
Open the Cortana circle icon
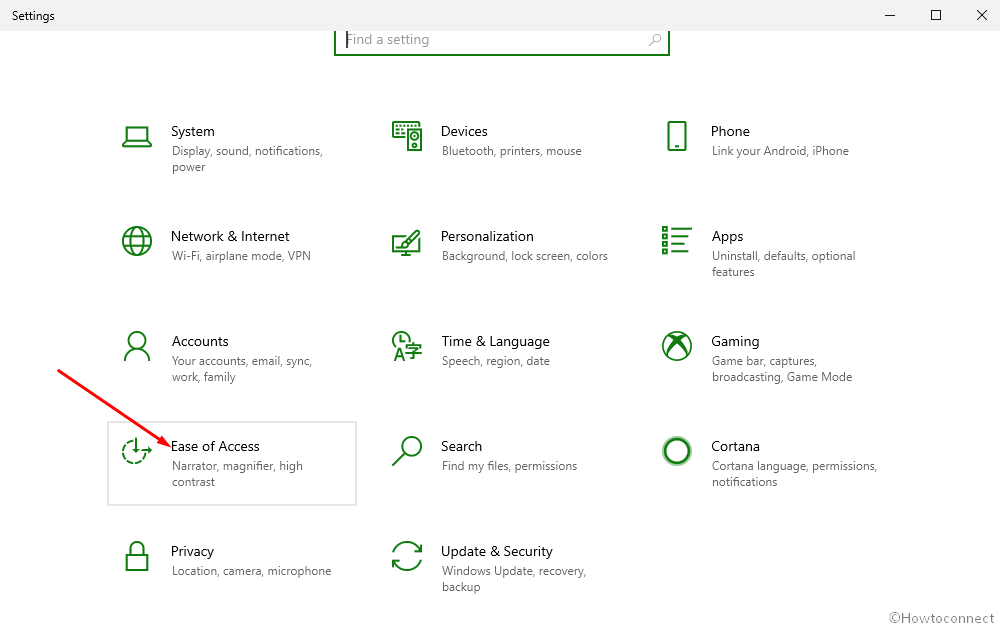pos(677,451)
